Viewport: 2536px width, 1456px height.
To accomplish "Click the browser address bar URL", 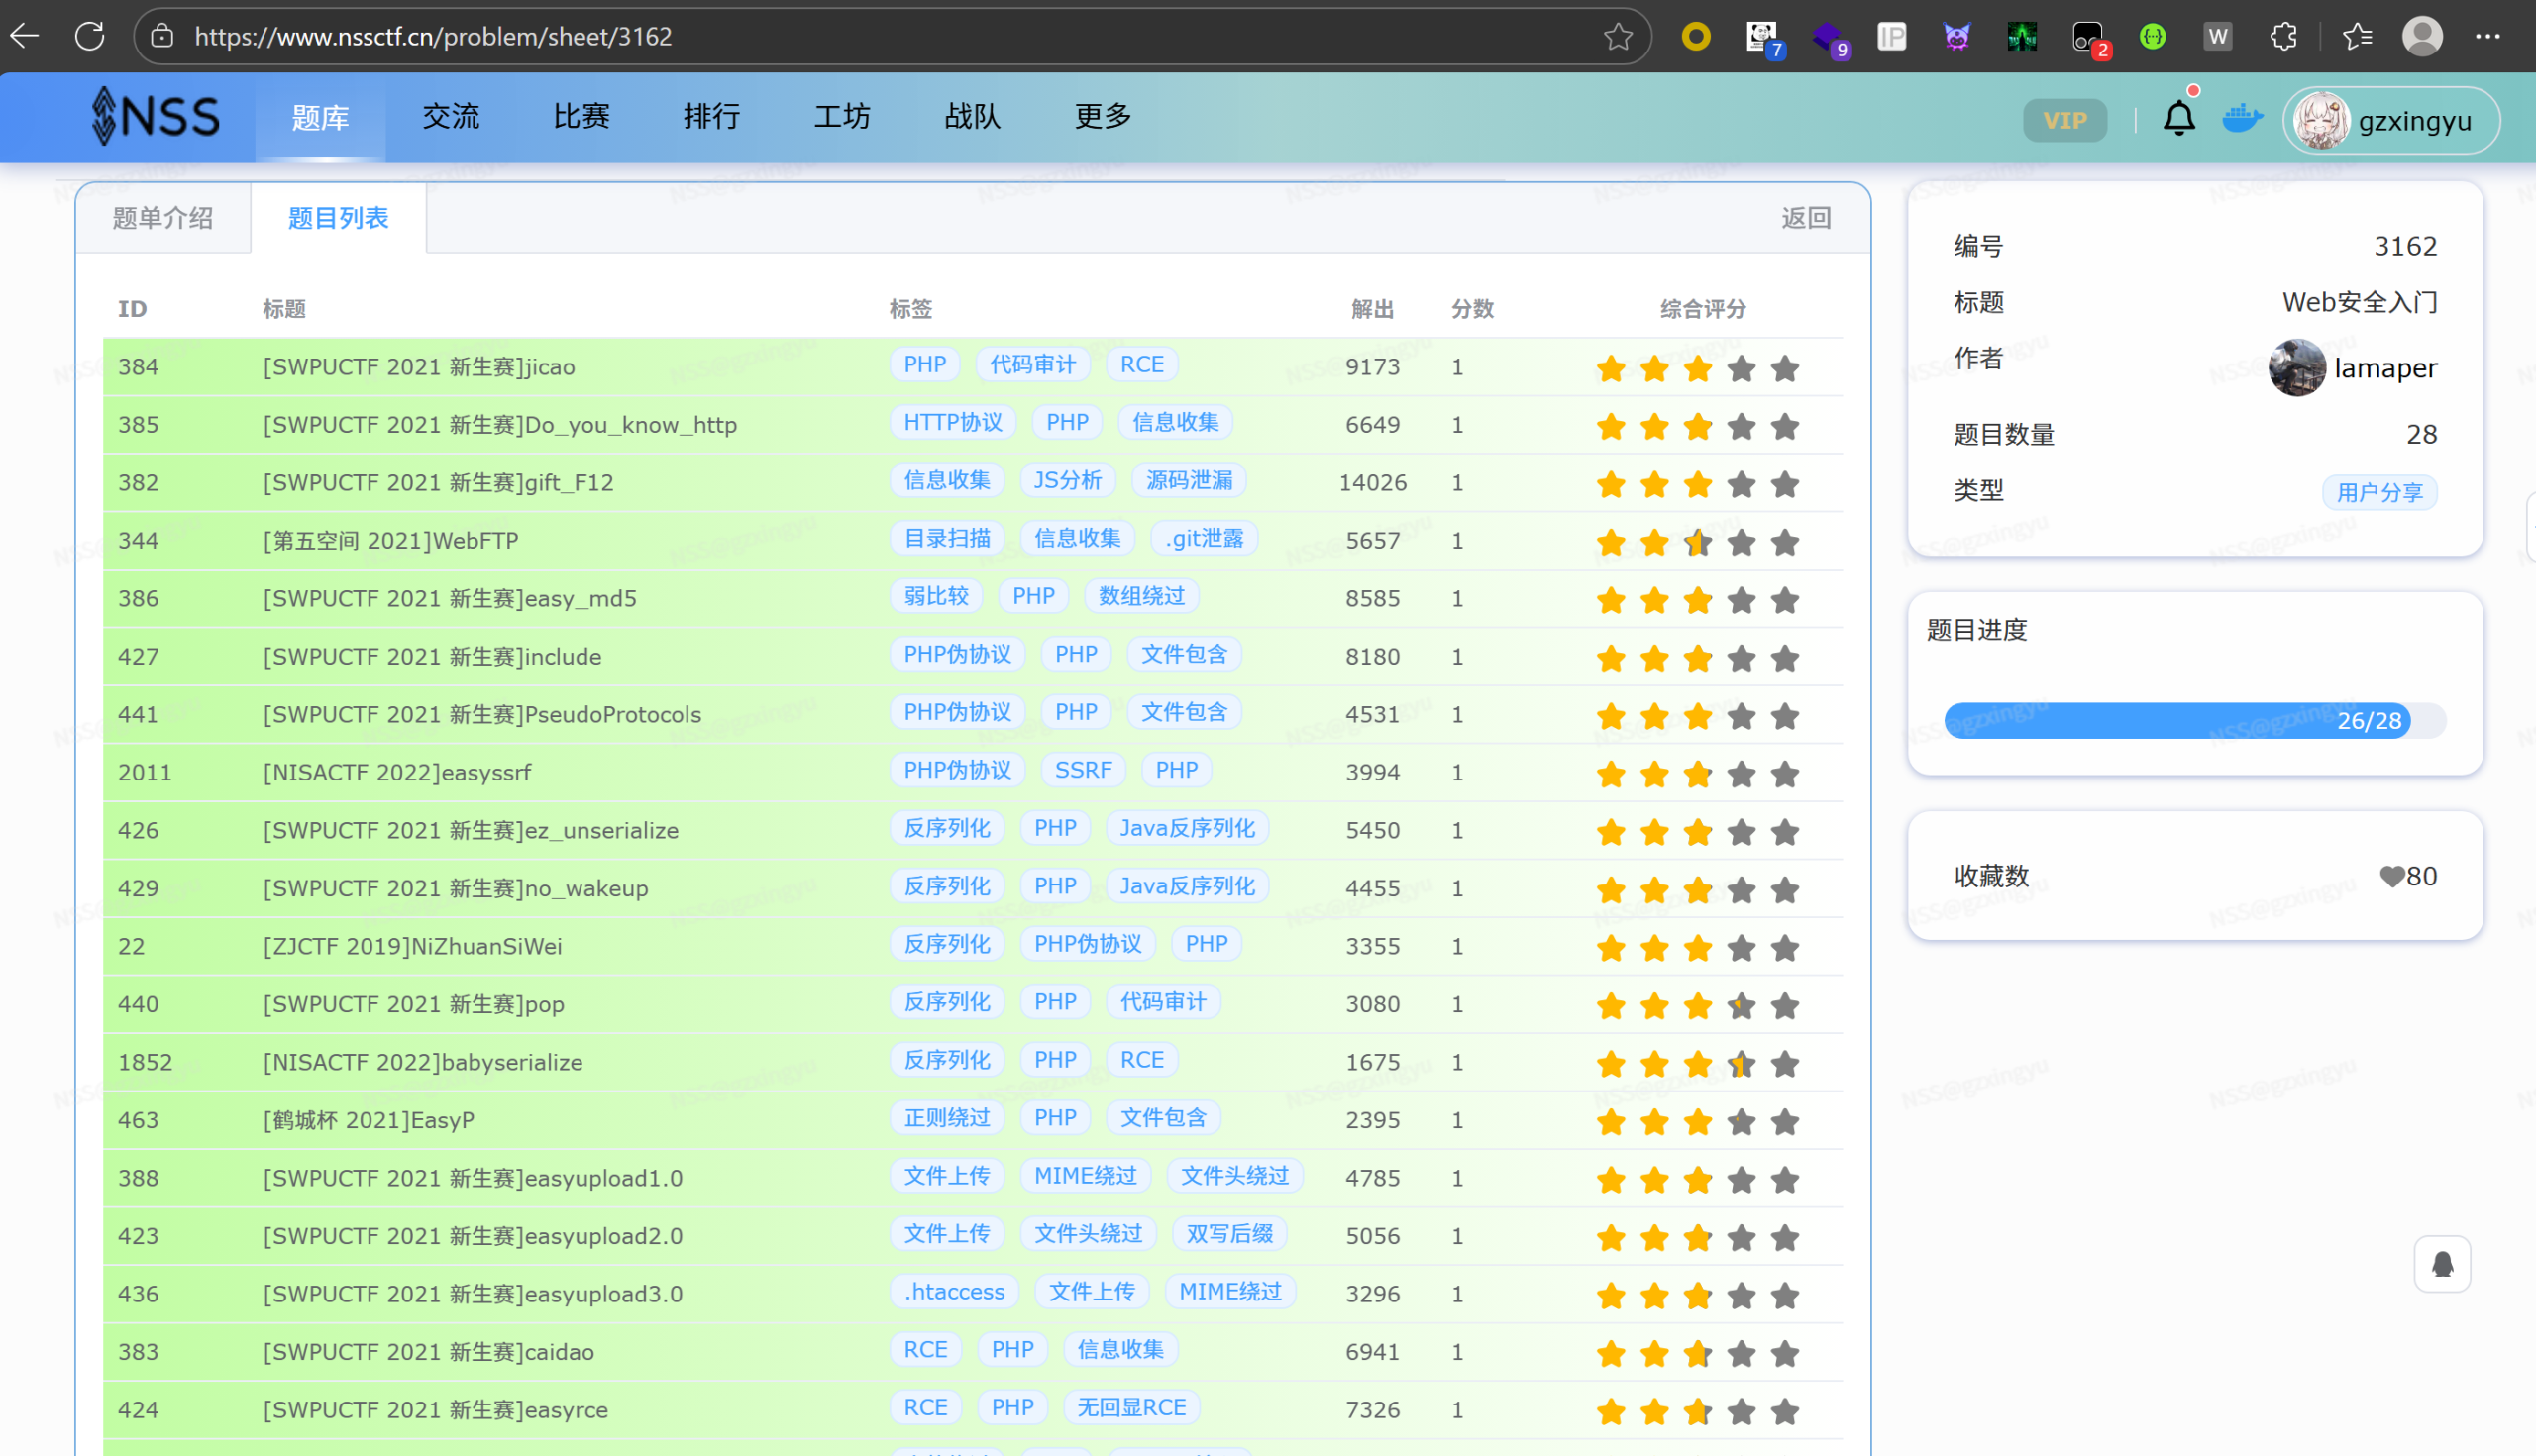I will (433, 37).
